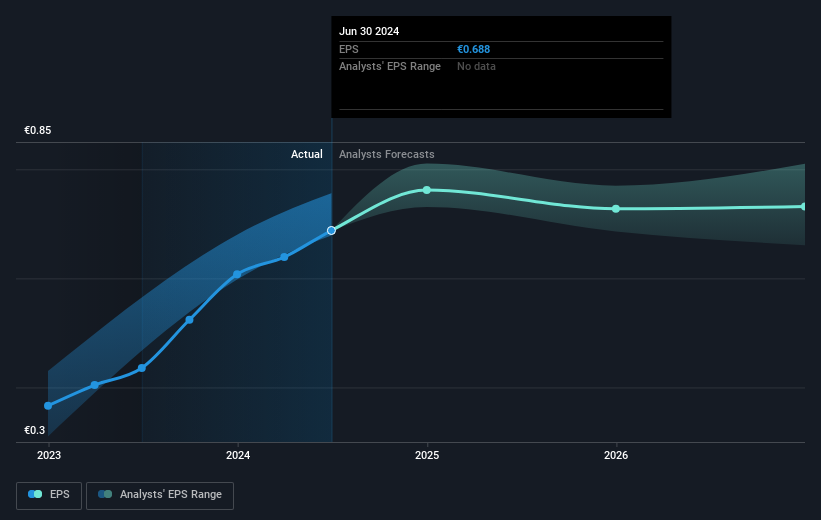Click the Jun 30 2024 tooltip date
Screen dimensions: 821x520
[369, 31]
